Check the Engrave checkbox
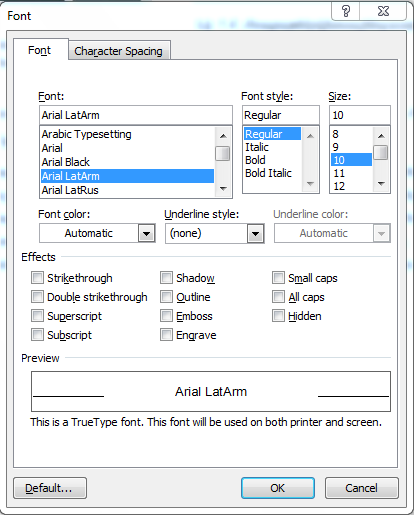The height and width of the screenshot is (515, 414). point(166,334)
